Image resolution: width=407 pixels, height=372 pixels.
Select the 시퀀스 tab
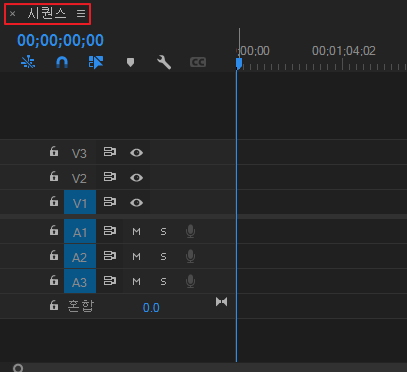(47, 14)
